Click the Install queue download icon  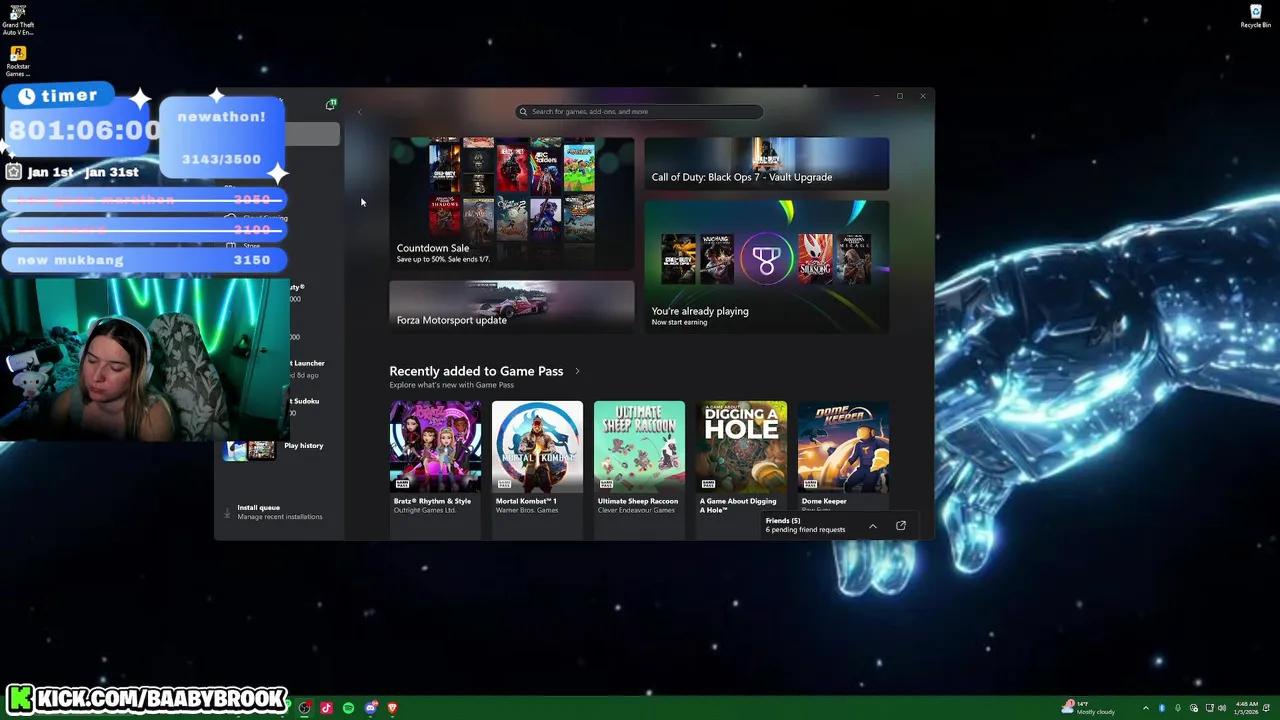(x=227, y=512)
